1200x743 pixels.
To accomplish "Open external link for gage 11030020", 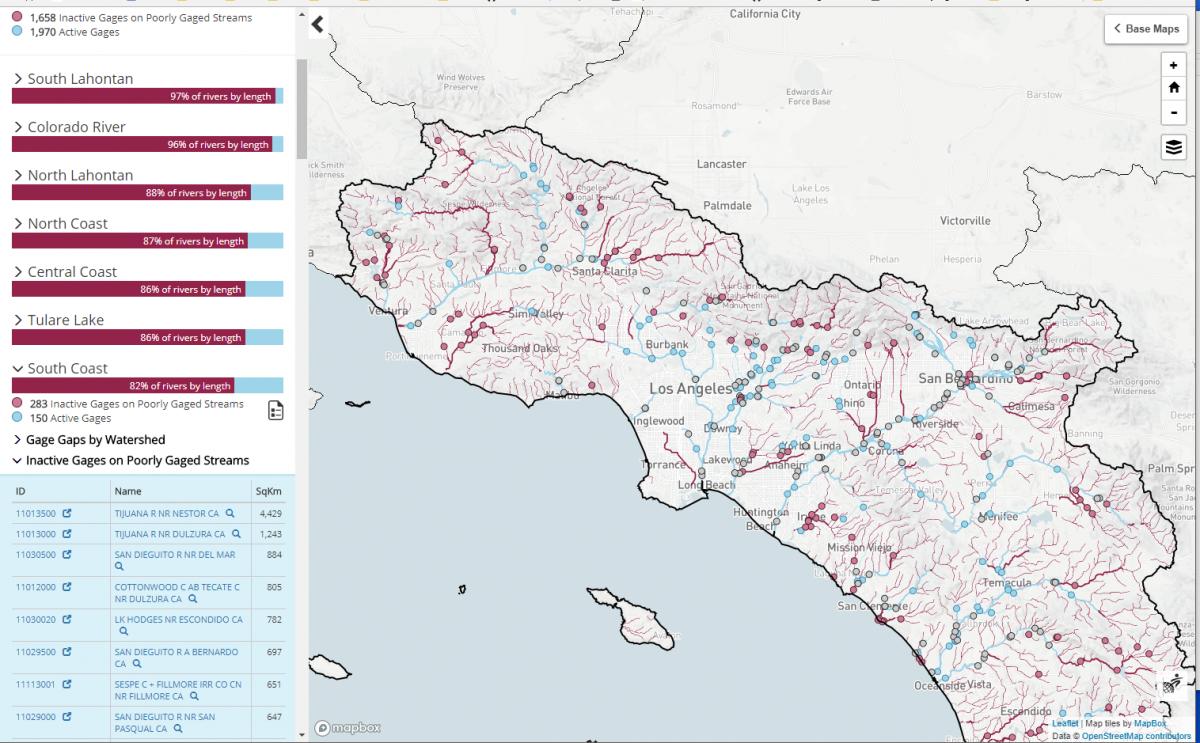I will (68, 619).
